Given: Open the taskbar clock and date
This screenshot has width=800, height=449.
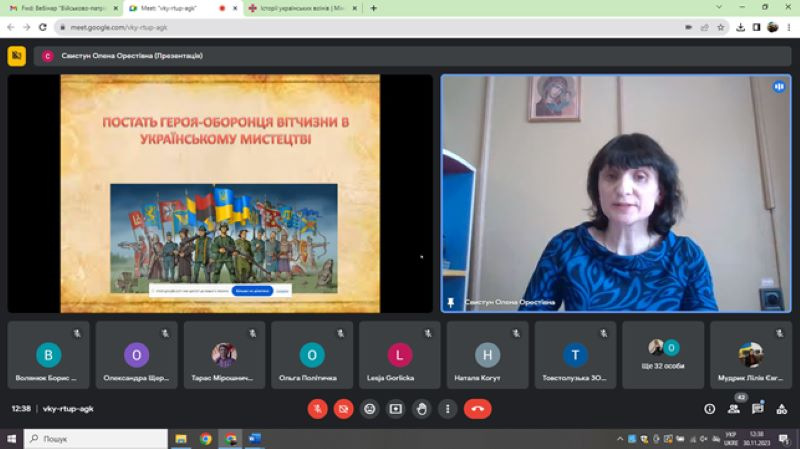Looking at the screenshot, I should [757, 439].
